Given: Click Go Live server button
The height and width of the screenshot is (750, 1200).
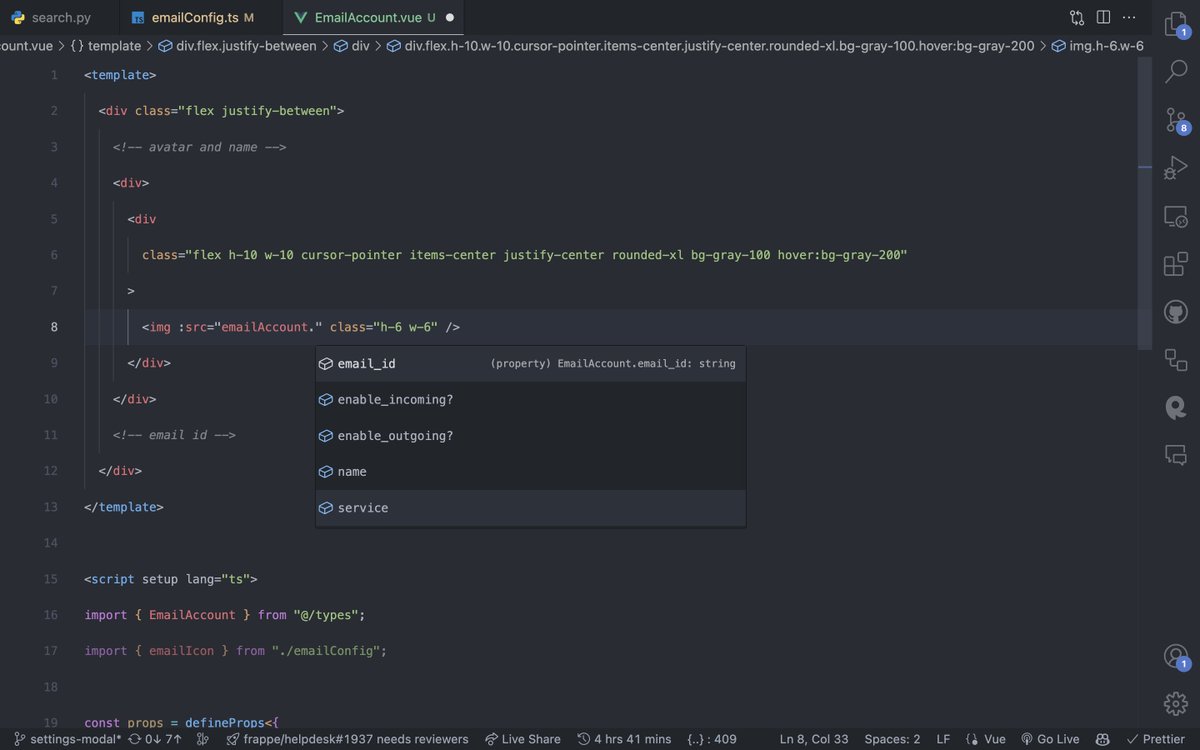Looking at the screenshot, I should (x=1049, y=739).
